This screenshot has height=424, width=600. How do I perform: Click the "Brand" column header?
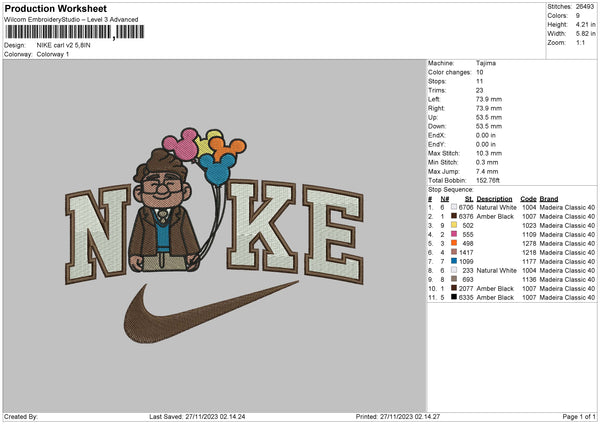pyautogui.click(x=549, y=199)
